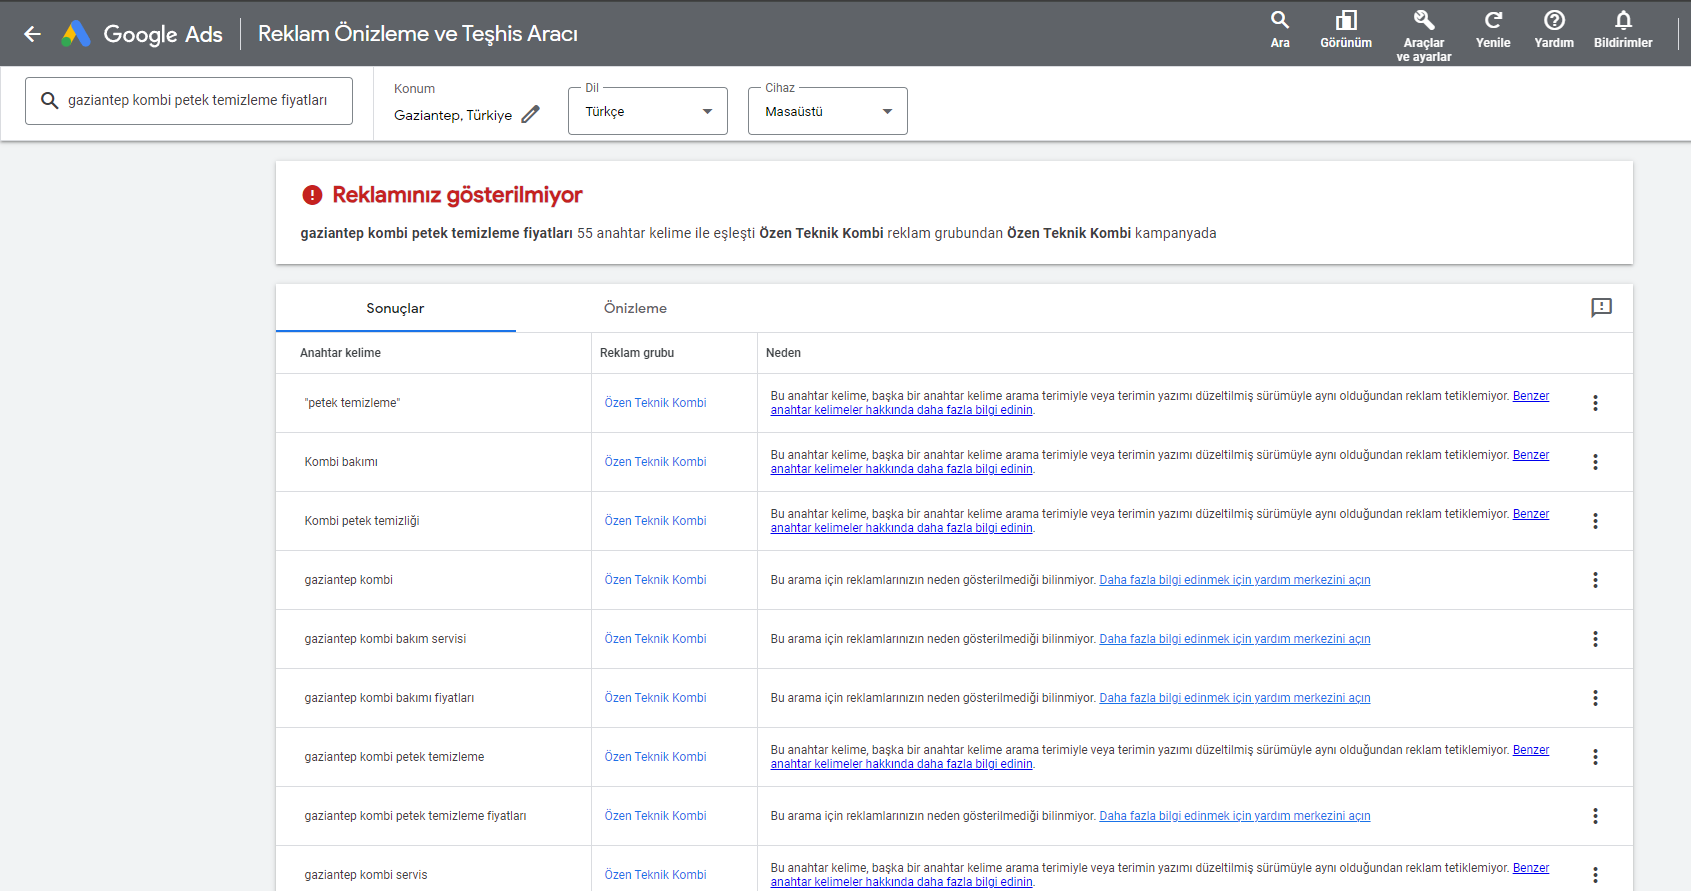Open yardım merkezi link in bakımı fiyatları row
The image size is (1691, 891).
pyautogui.click(x=1235, y=698)
